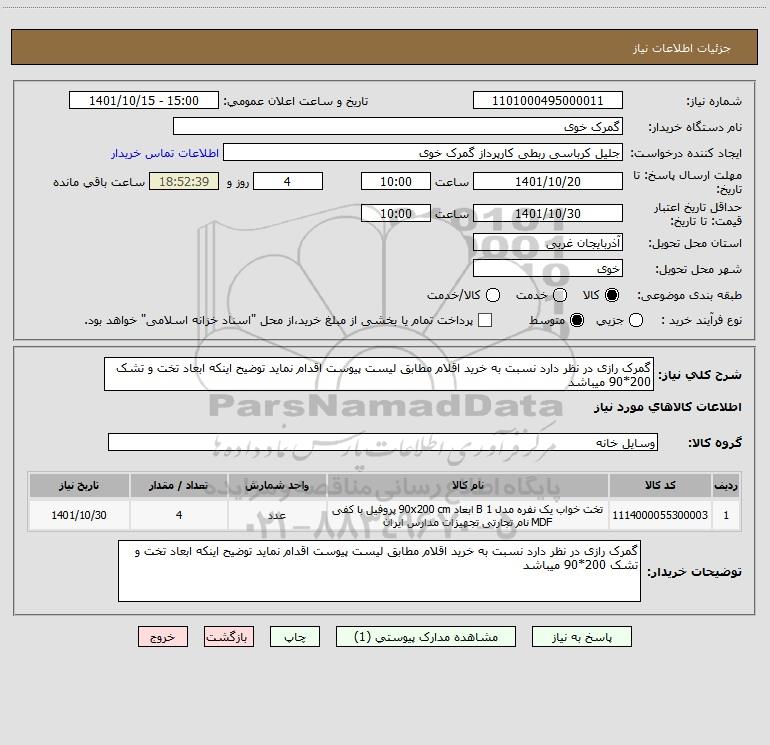770x745 pixels.
Task: Click the نام دستگاه خریدار field گمرک خوی
Action: pos(398,126)
